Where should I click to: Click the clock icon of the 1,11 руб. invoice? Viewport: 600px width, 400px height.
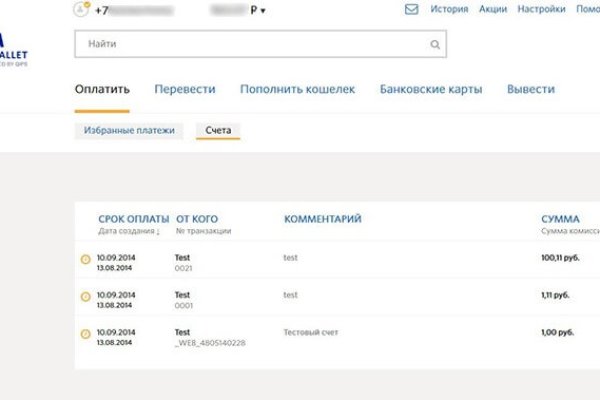pyautogui.click(x=85, y=298)
